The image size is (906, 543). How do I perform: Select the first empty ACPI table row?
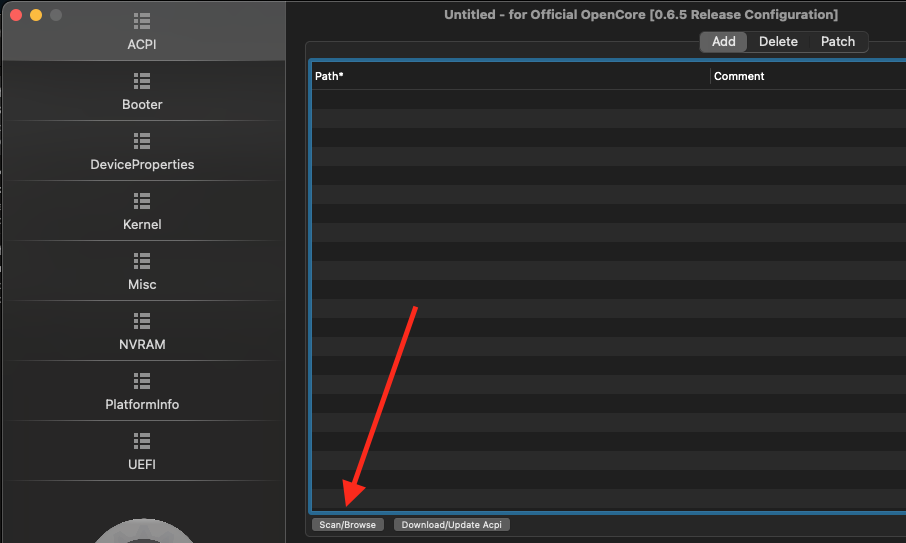tap(608, 99)
